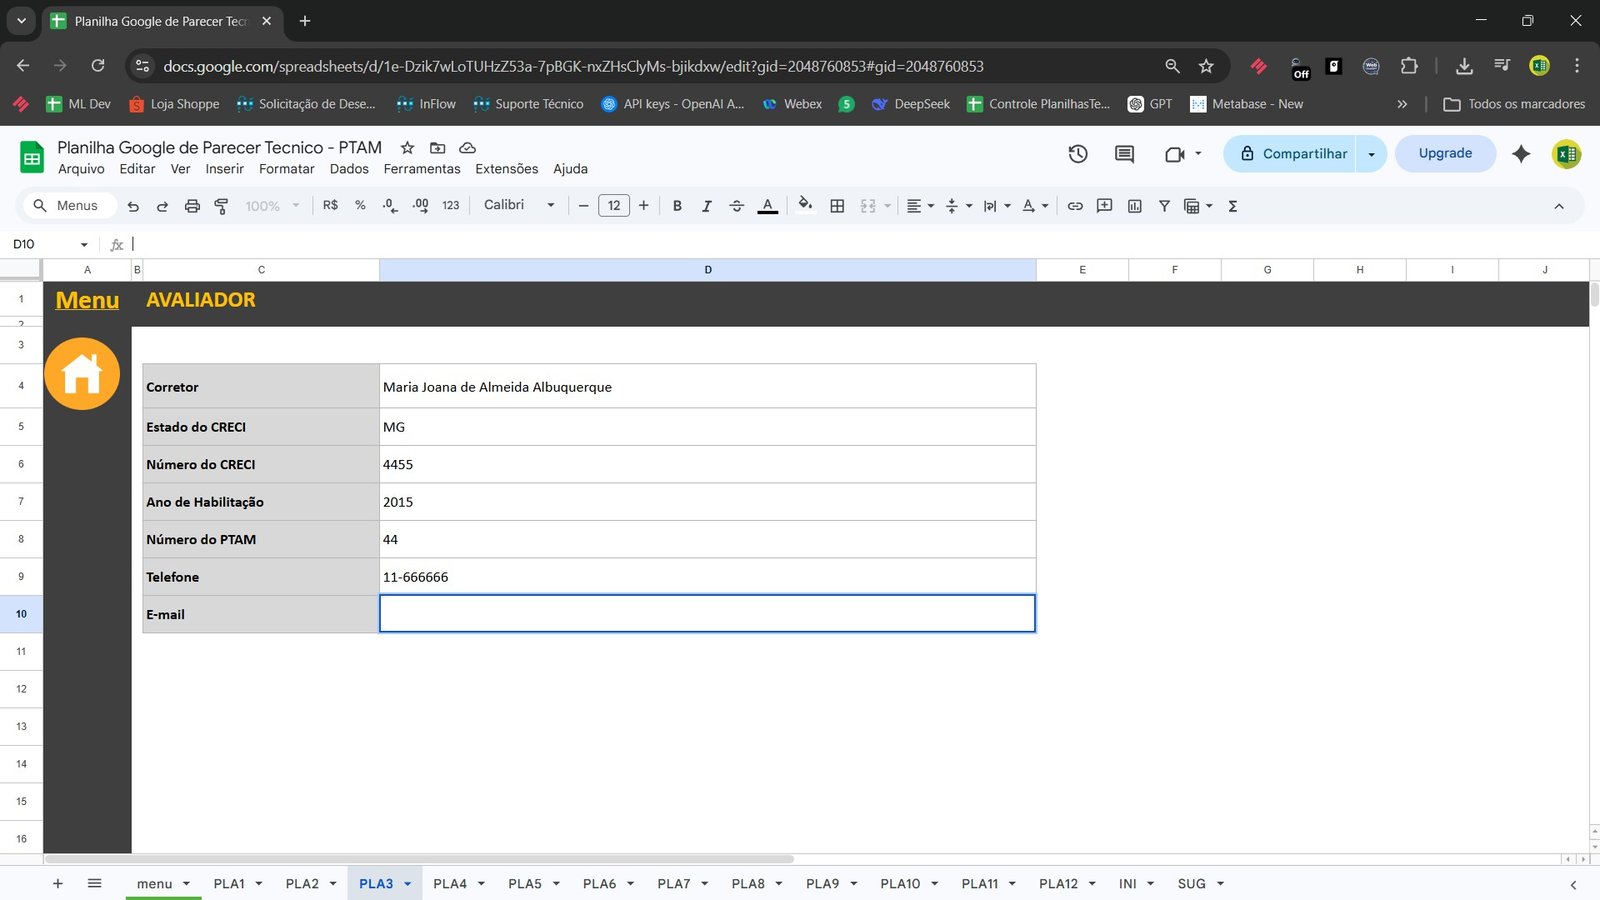Open the Inserir menu
Image resolution: width=1600 pixels, height=900 pixels.
pos(224,169)
